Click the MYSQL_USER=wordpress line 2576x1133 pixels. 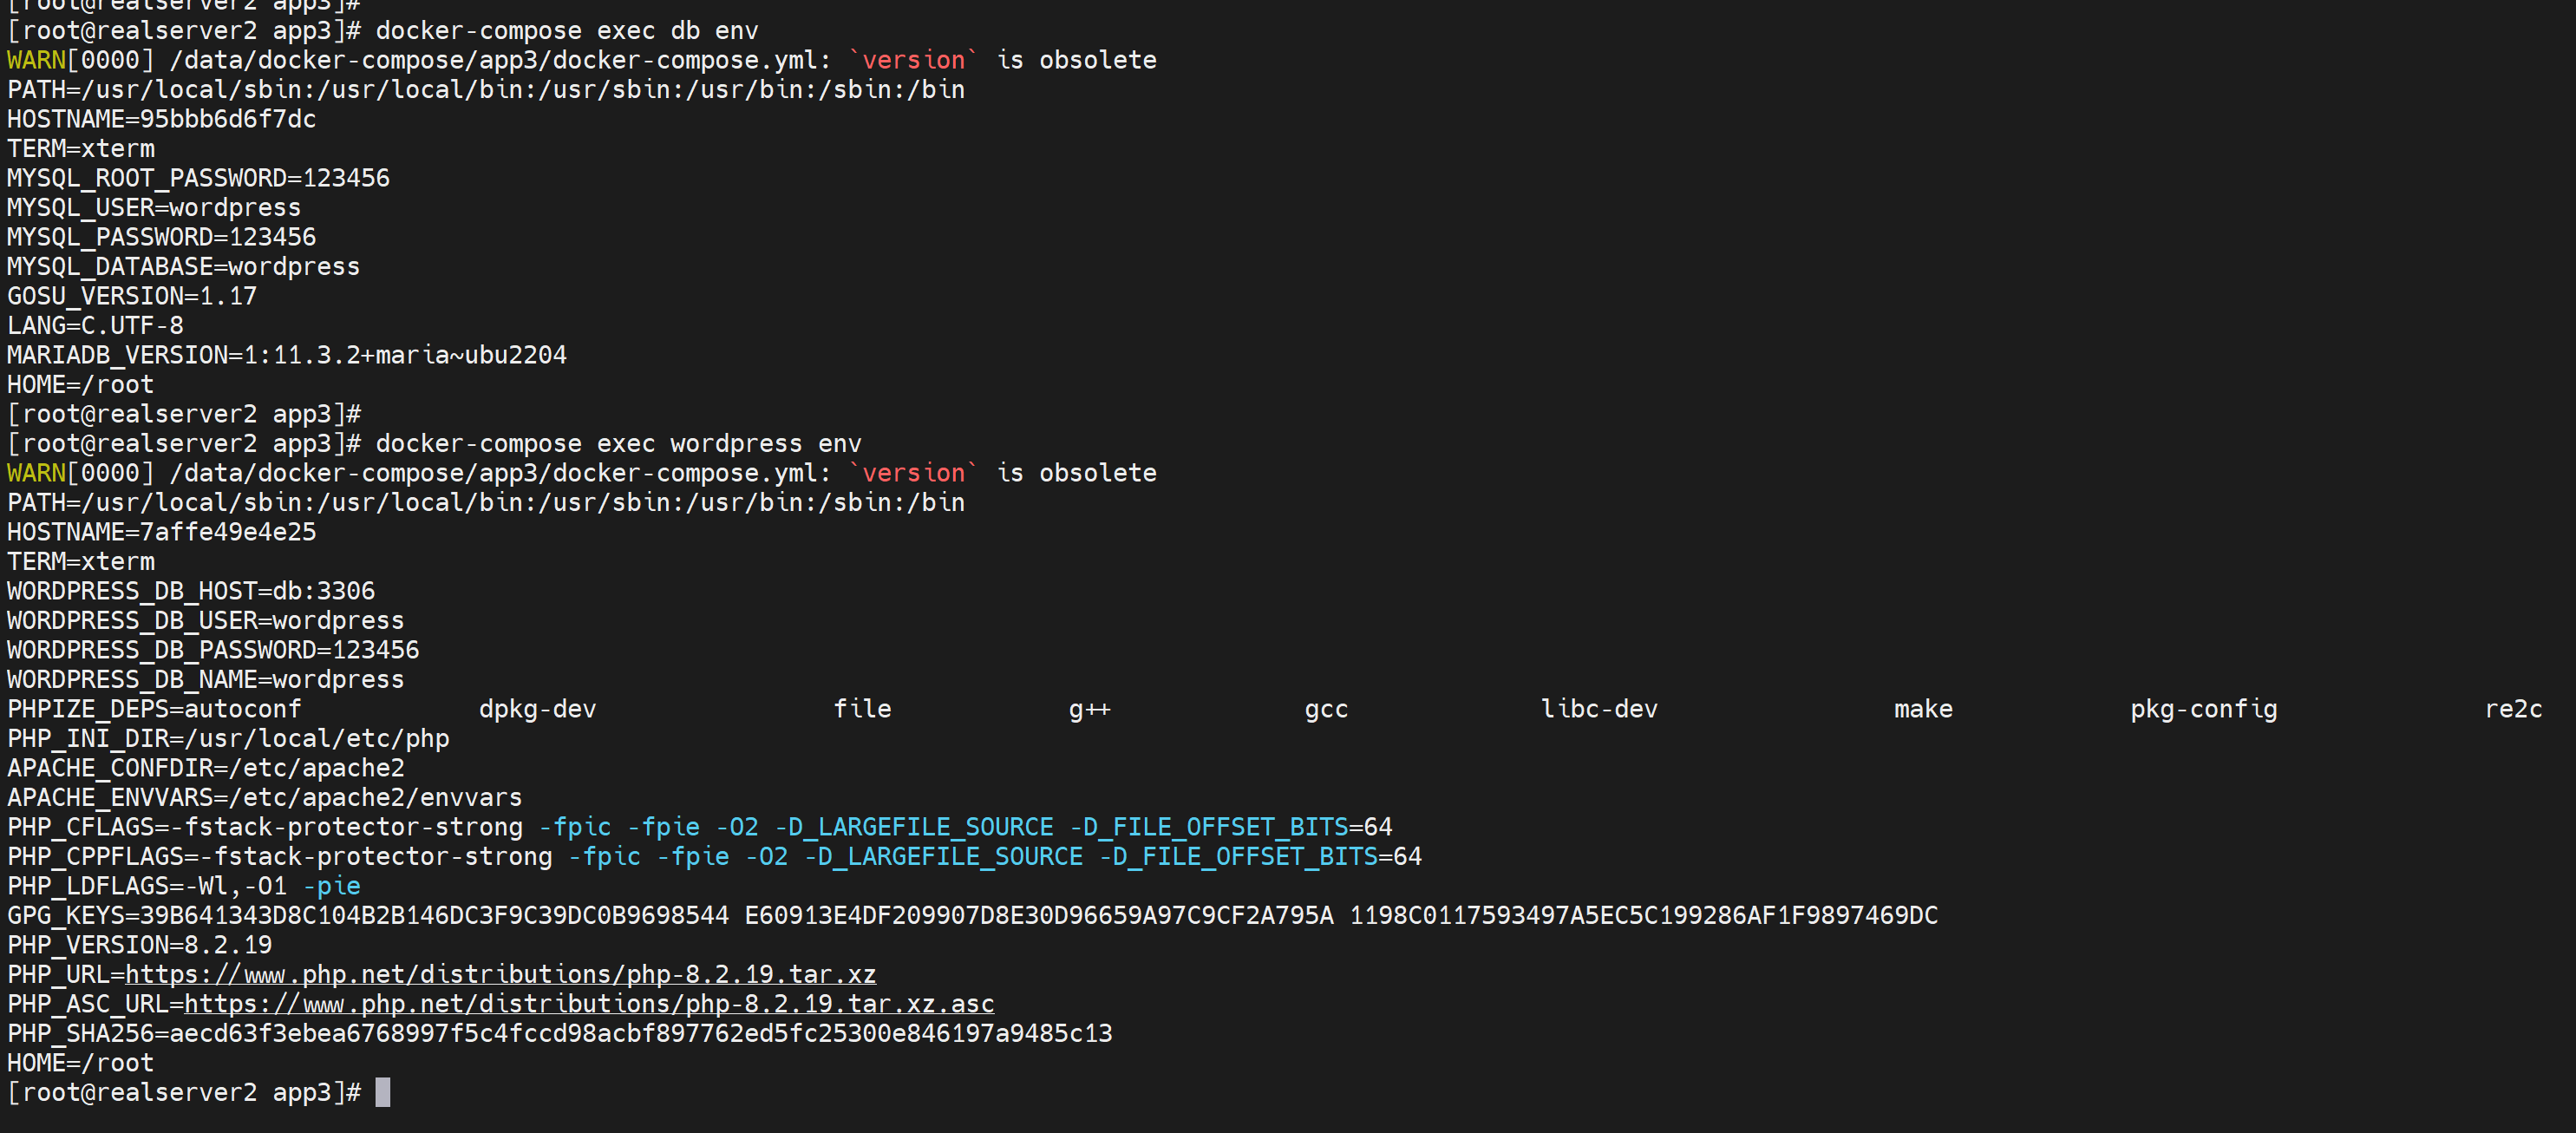coord(154,207)
